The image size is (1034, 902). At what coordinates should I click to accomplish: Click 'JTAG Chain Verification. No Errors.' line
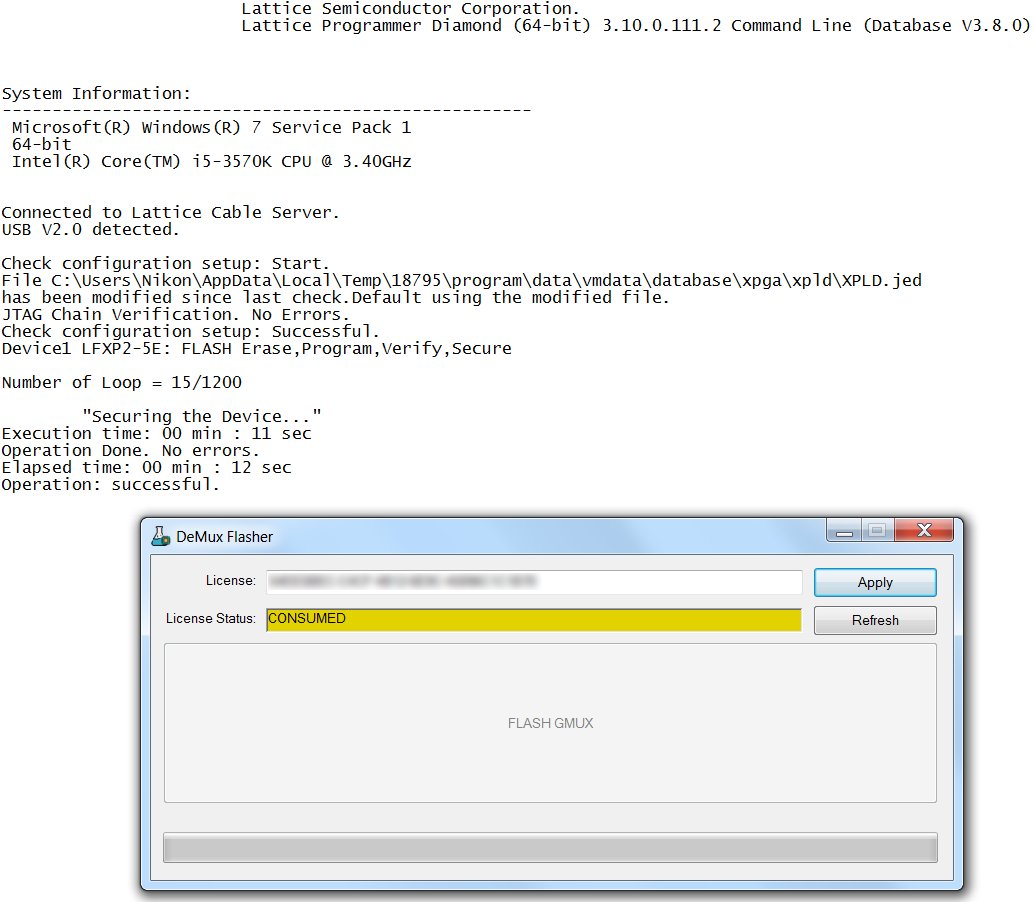pos(175,315)
